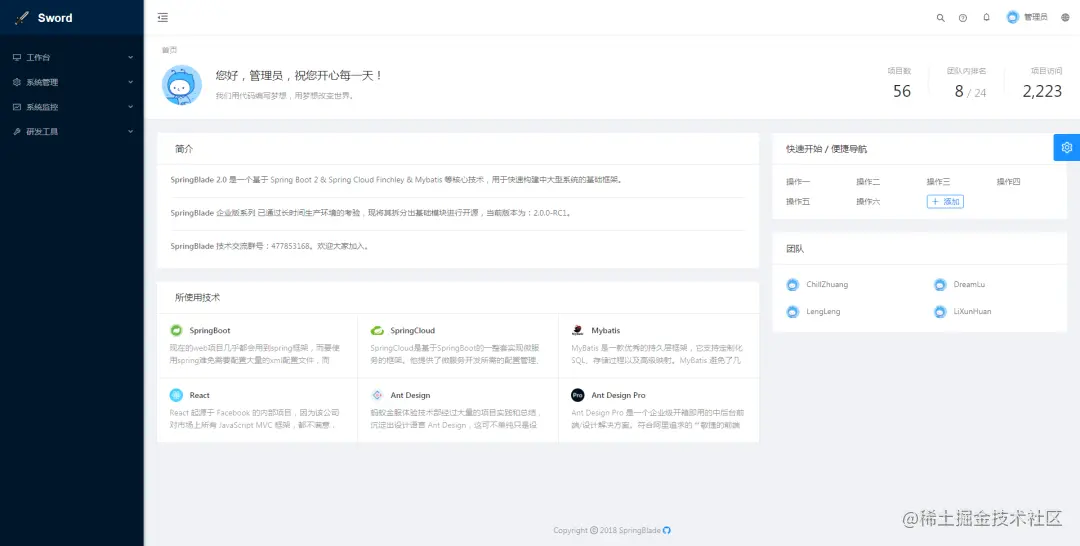Open the 操作五 shortcut link
1080x546 pixels.
tap(798, 202)
